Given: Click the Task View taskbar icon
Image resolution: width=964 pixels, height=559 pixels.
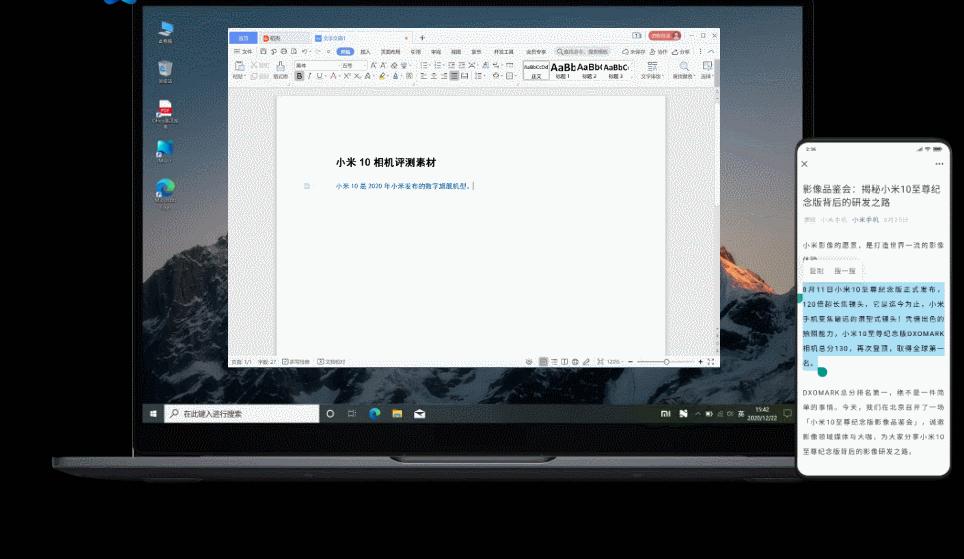Looking at the screenshot, I should (x=352, y=414).
